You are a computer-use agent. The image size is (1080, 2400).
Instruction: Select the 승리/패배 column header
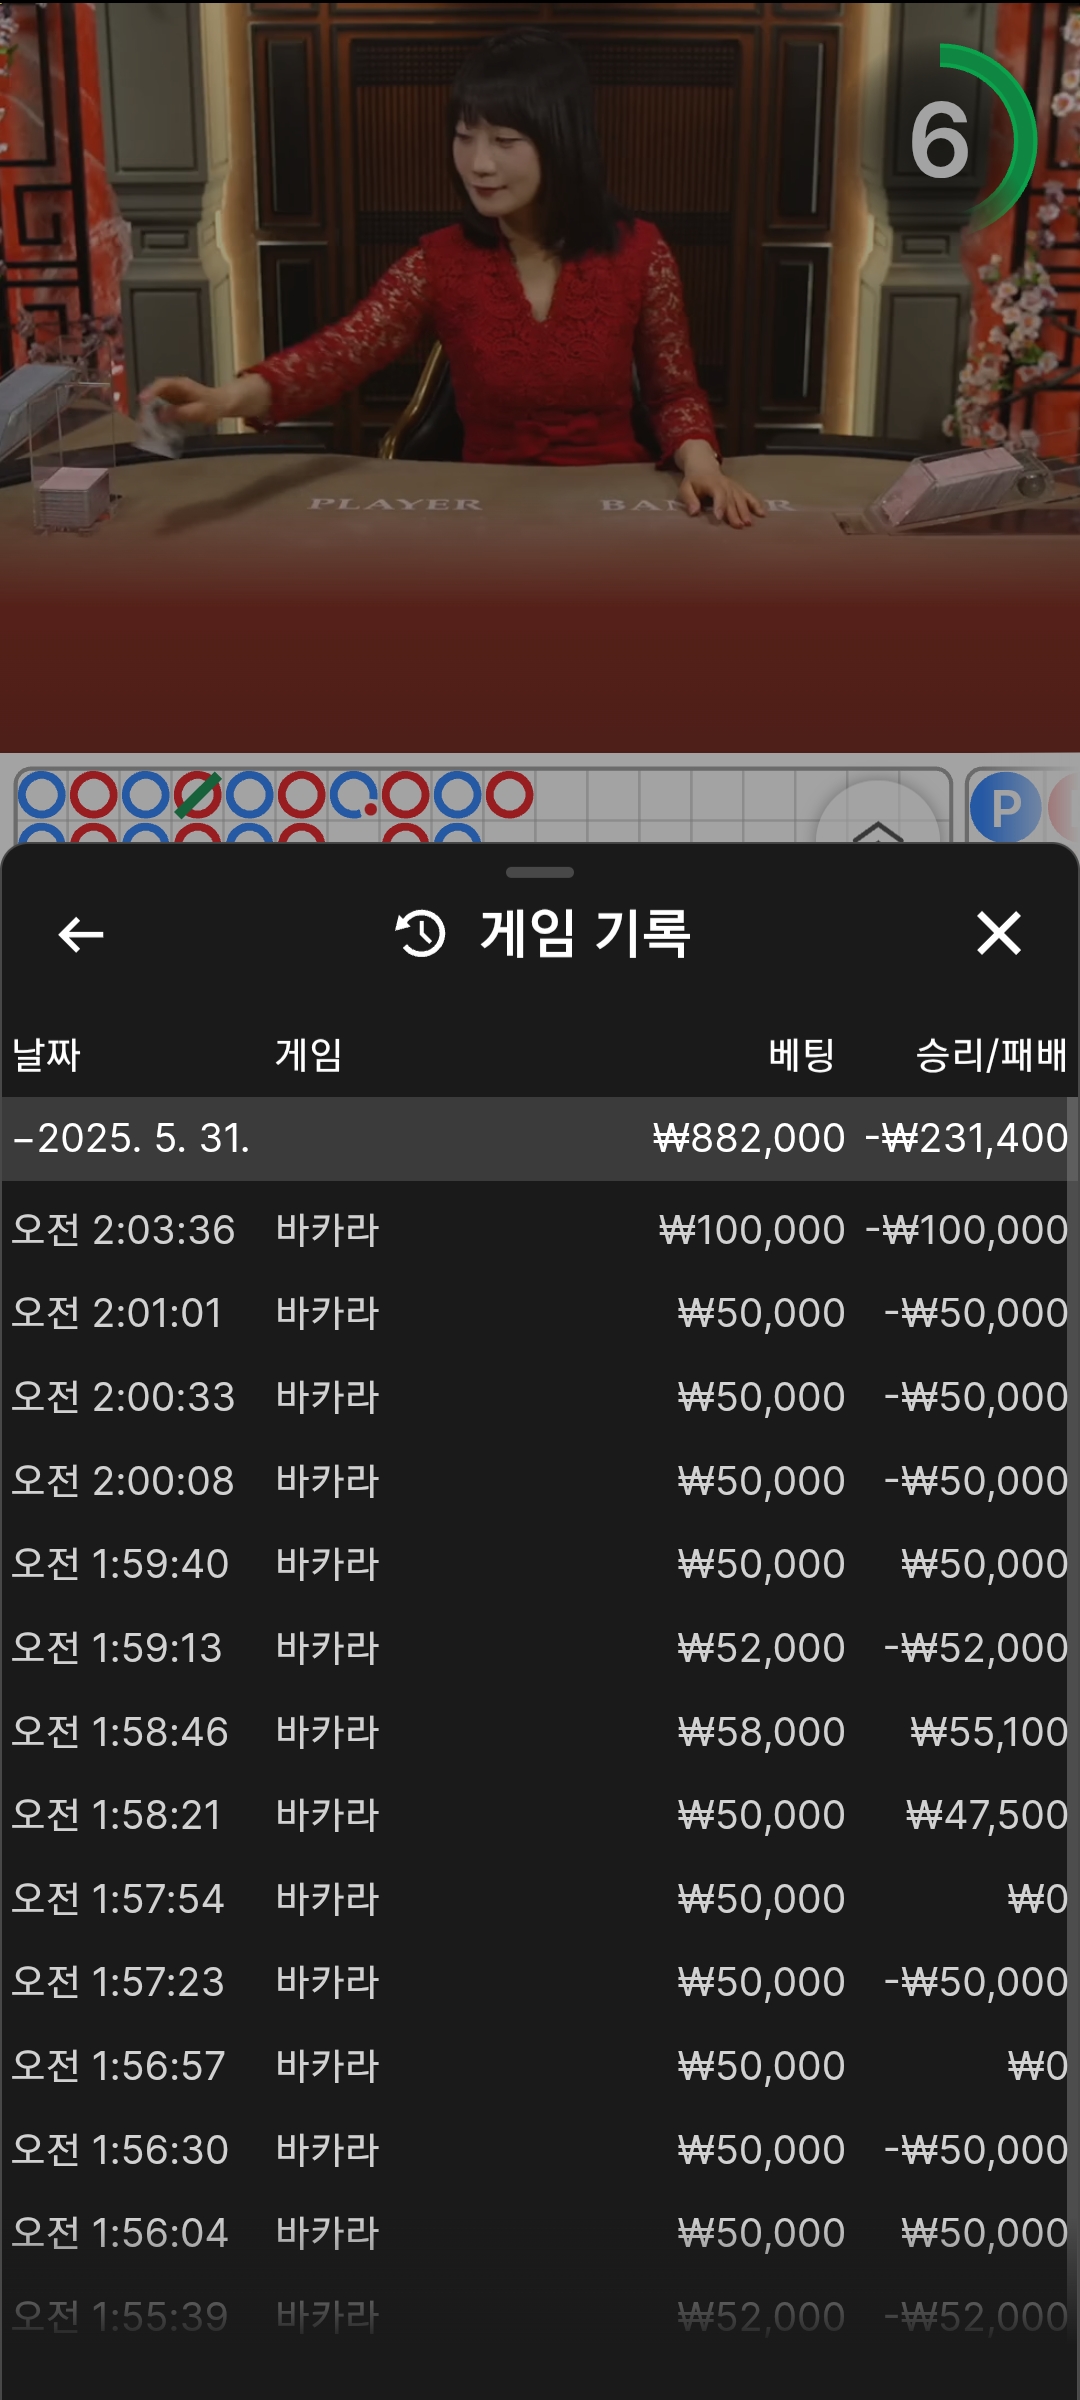[992, 1055]
